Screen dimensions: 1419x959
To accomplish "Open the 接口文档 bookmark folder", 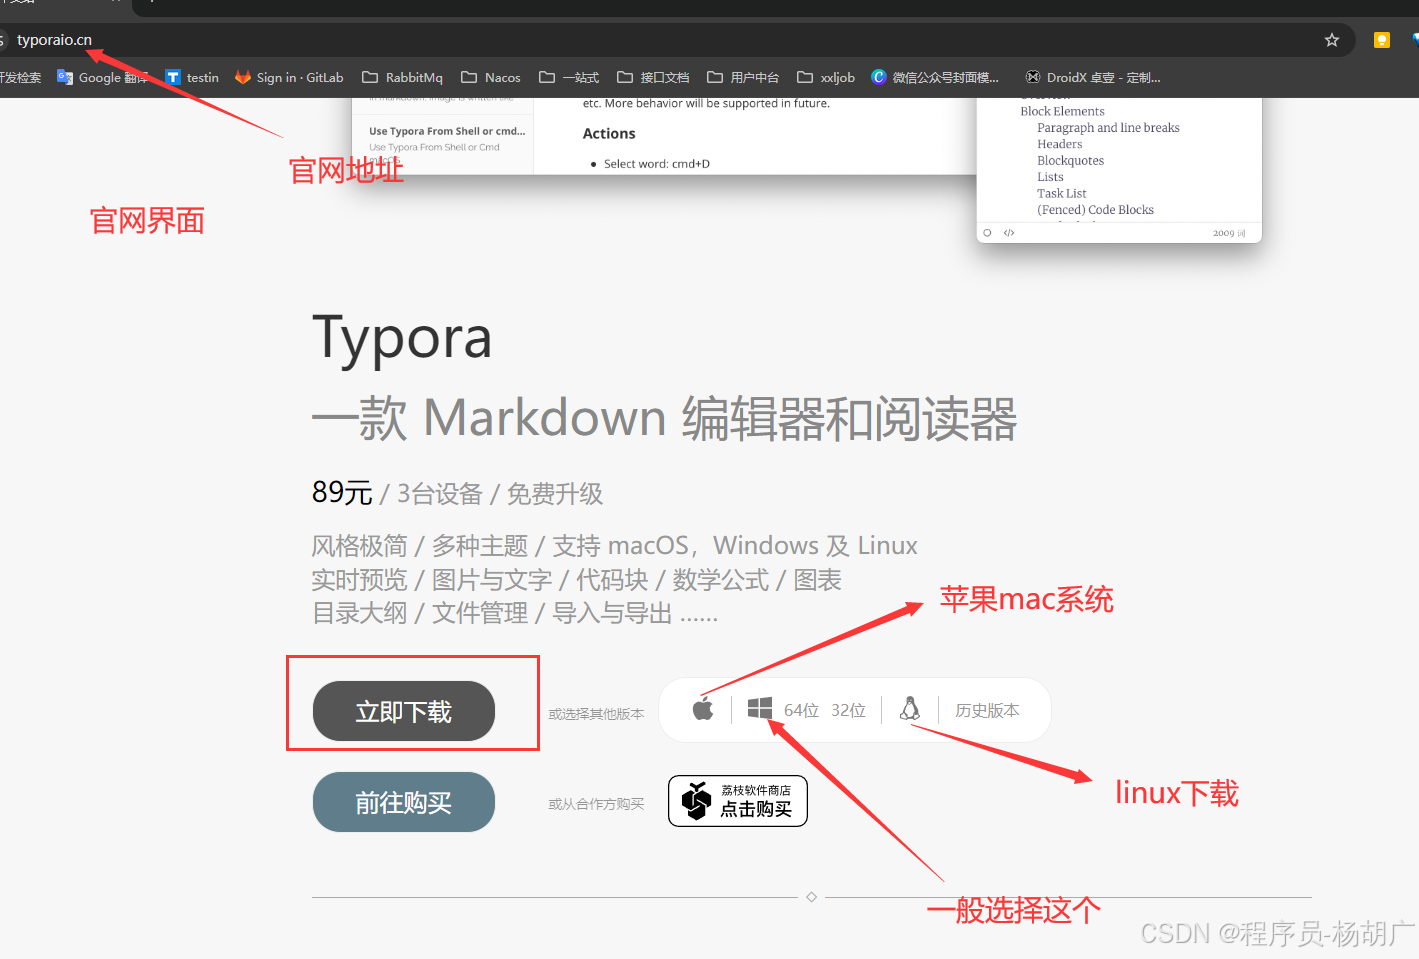I will 653,77.
